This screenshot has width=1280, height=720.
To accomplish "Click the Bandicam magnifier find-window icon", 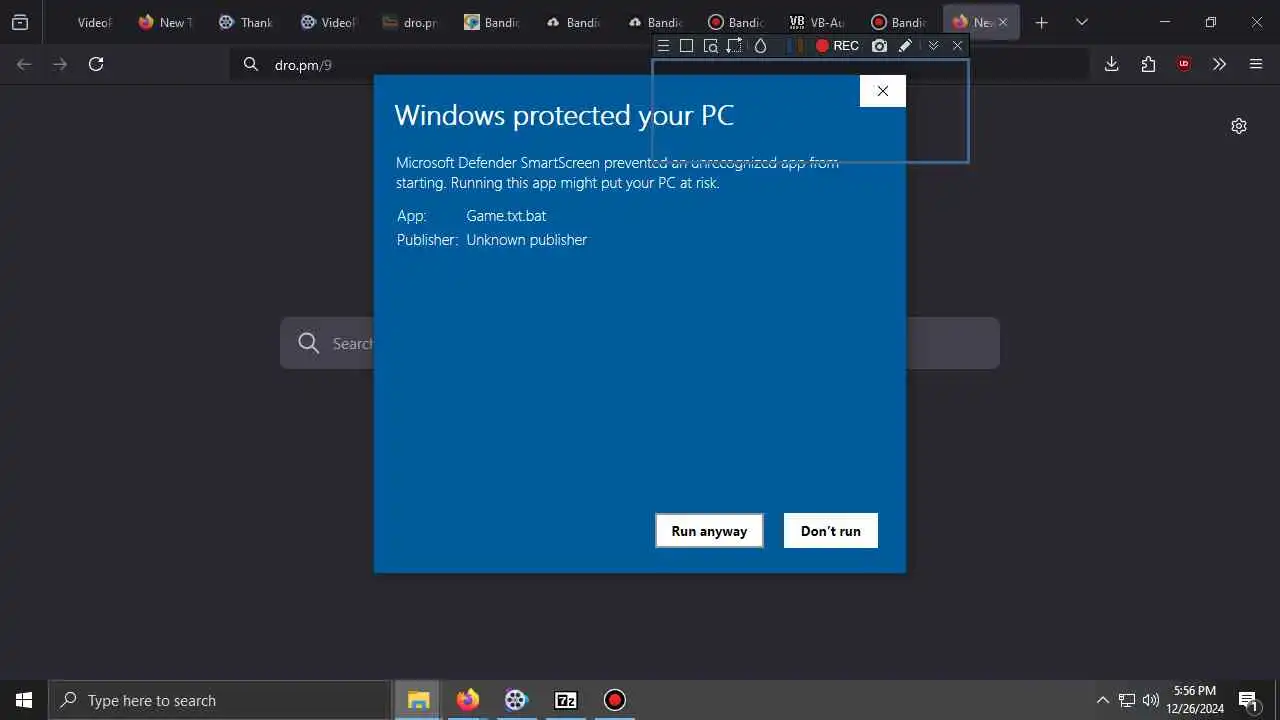I will click(x=711, y=46).
